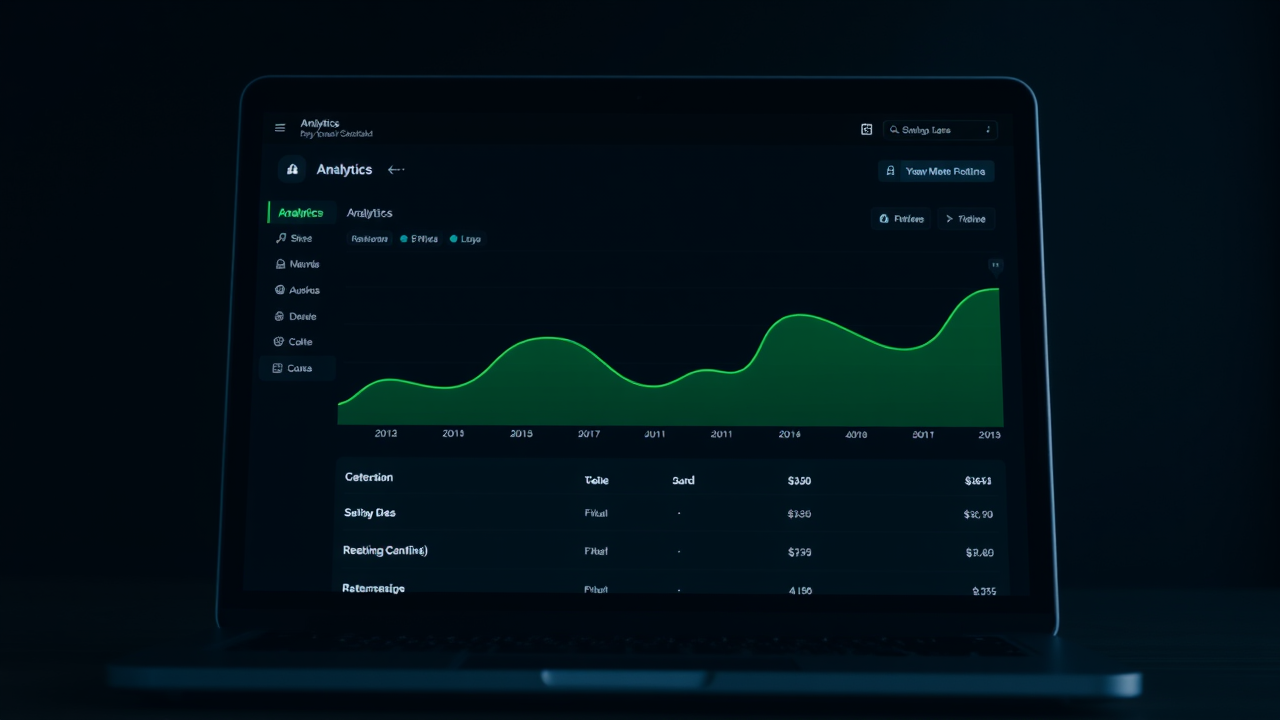Click the small marker icon above chart peak
Viewport: 1280px width, 720px height.
[x=995, y=265]
